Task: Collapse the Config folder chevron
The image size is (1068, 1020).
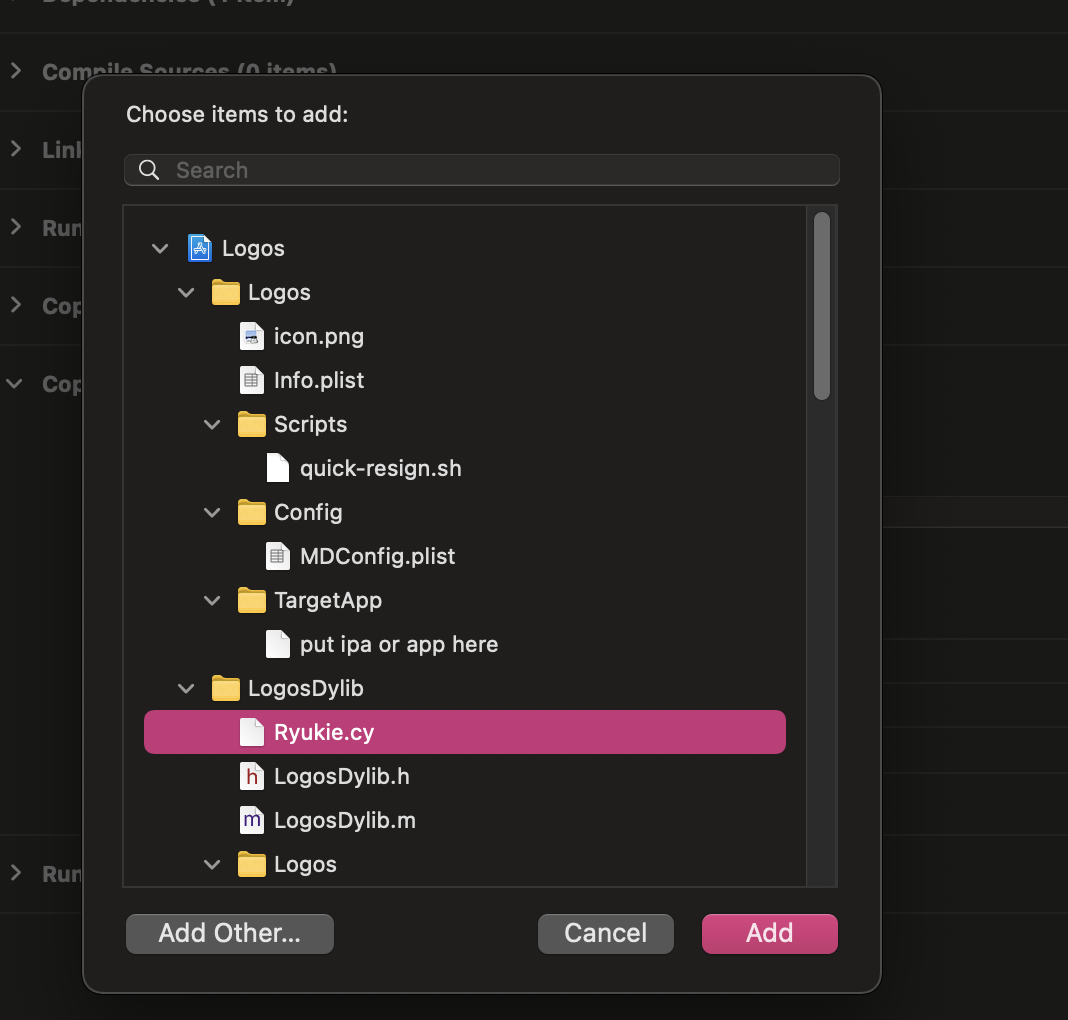Action: (x=212, y=512)
